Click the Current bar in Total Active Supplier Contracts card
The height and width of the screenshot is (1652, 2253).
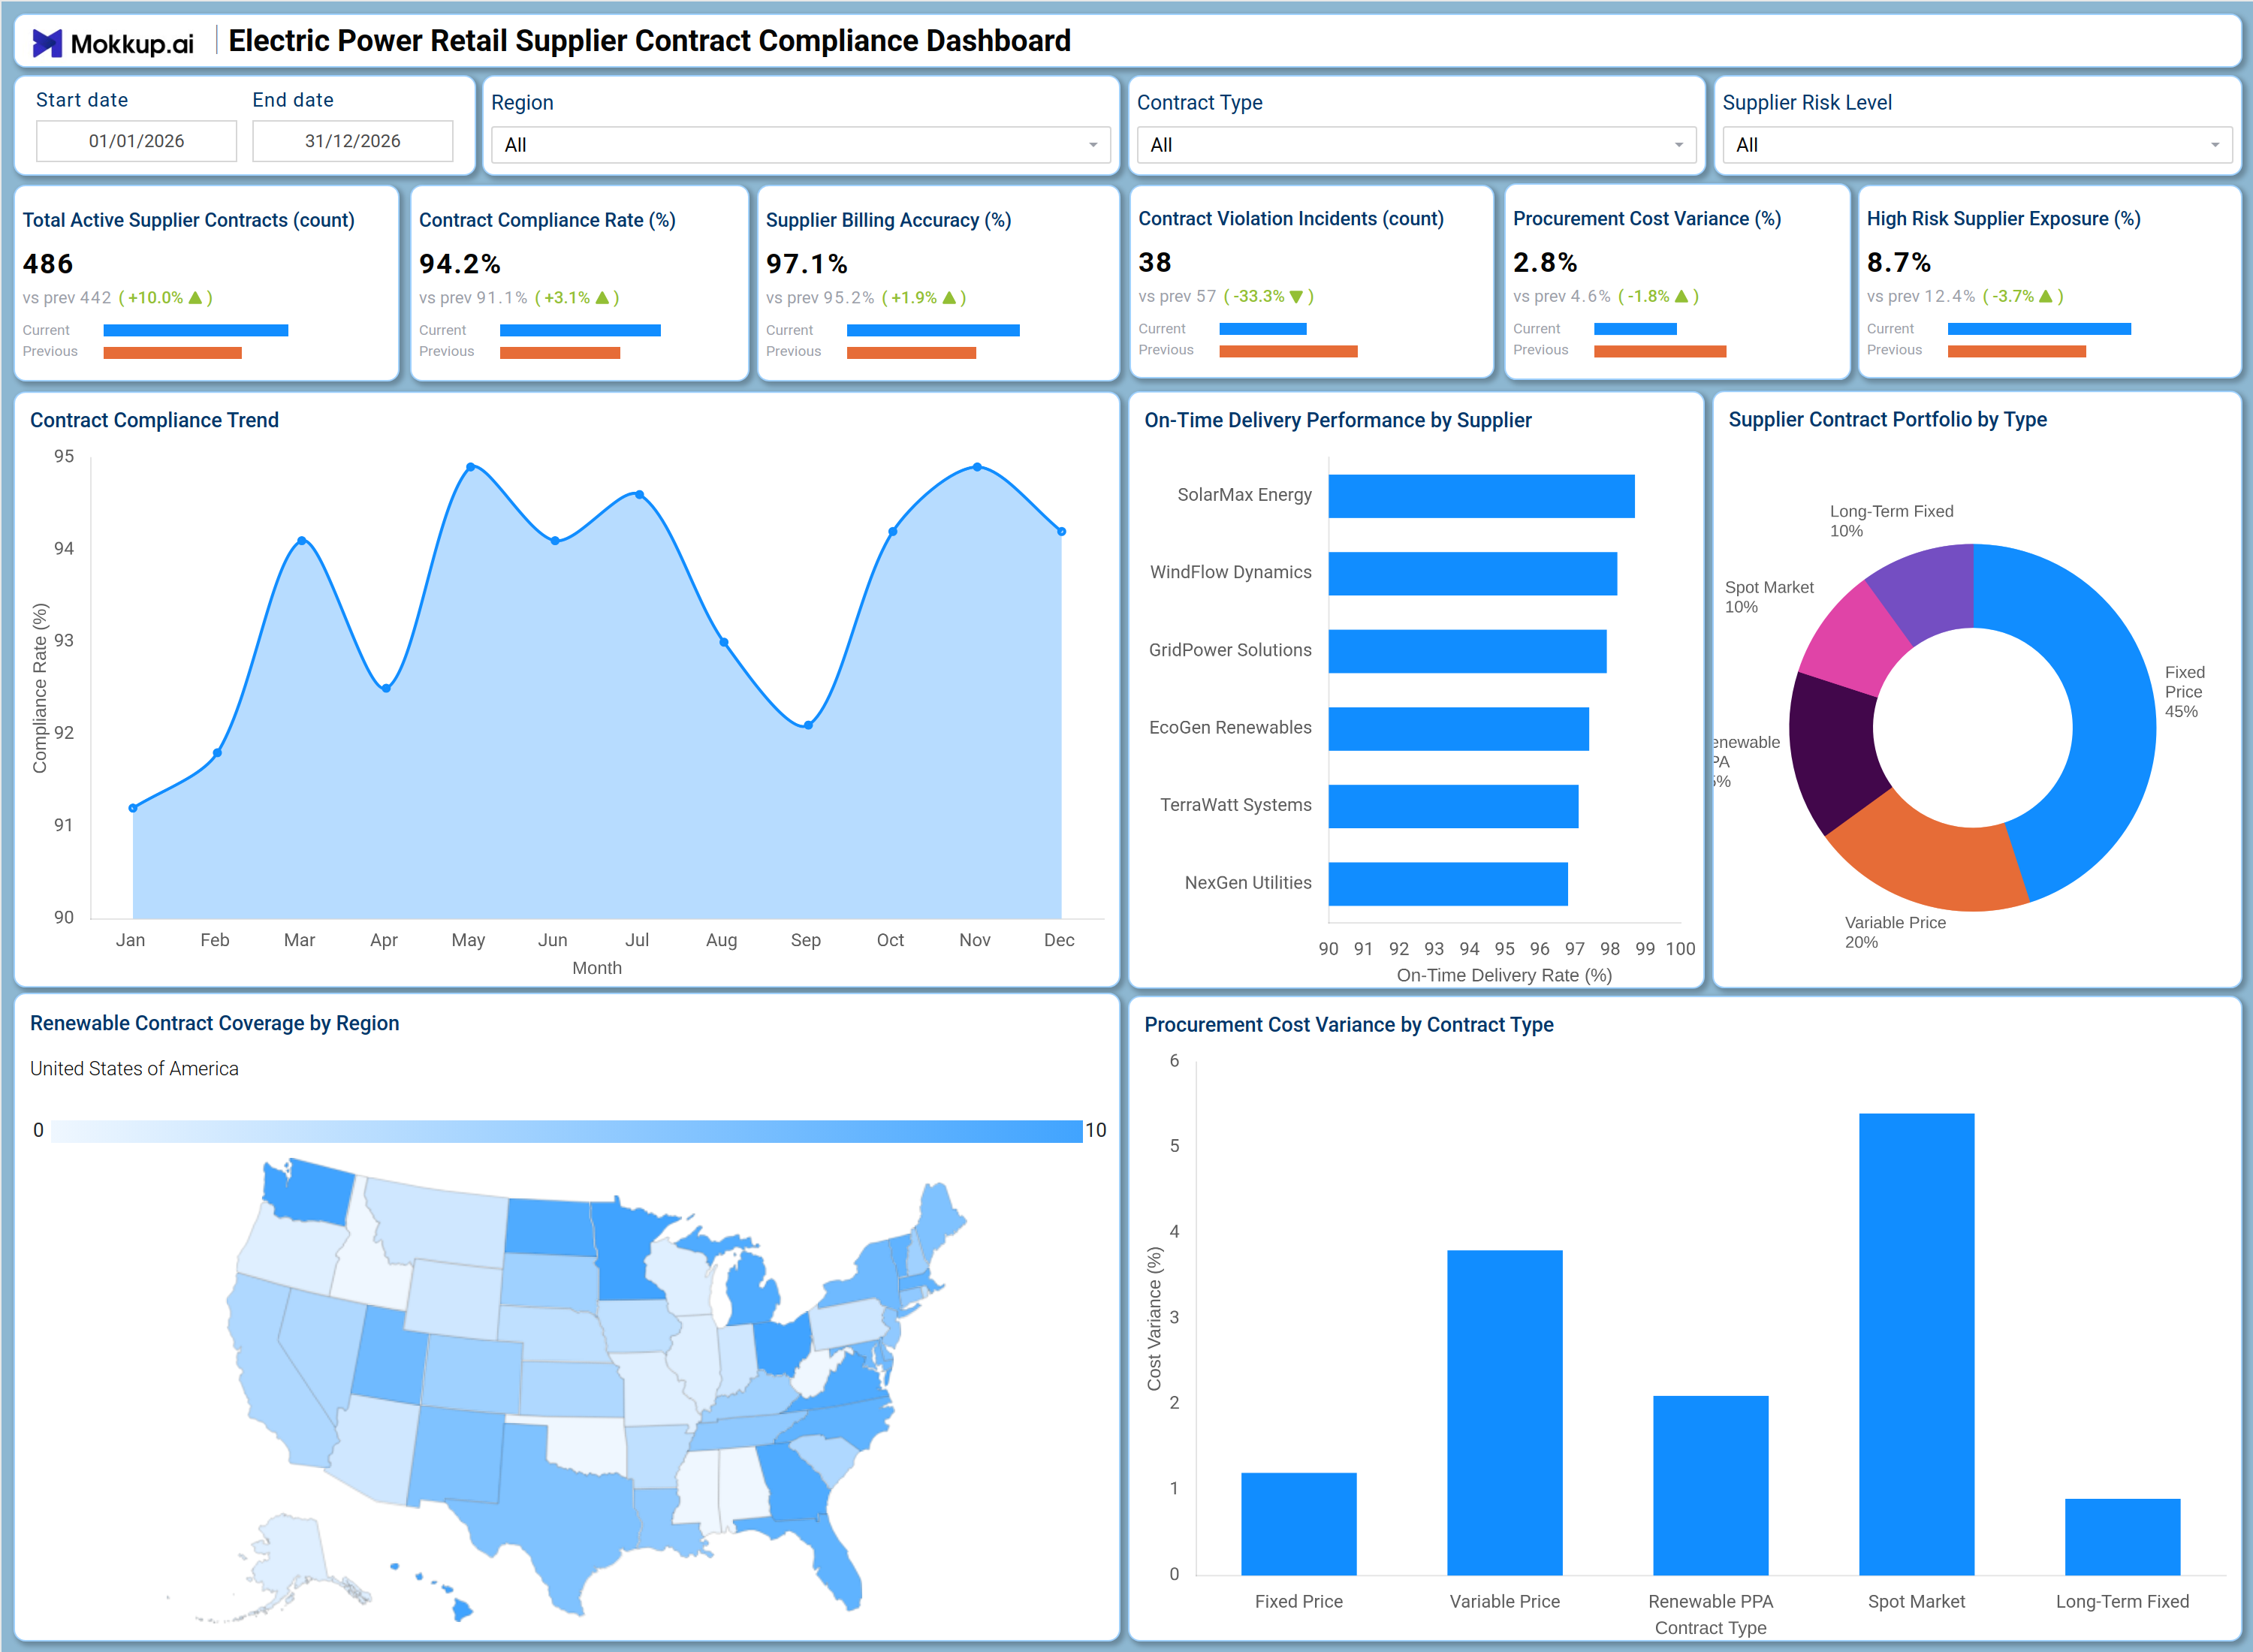pyautogui.click(x=196, y=330)
